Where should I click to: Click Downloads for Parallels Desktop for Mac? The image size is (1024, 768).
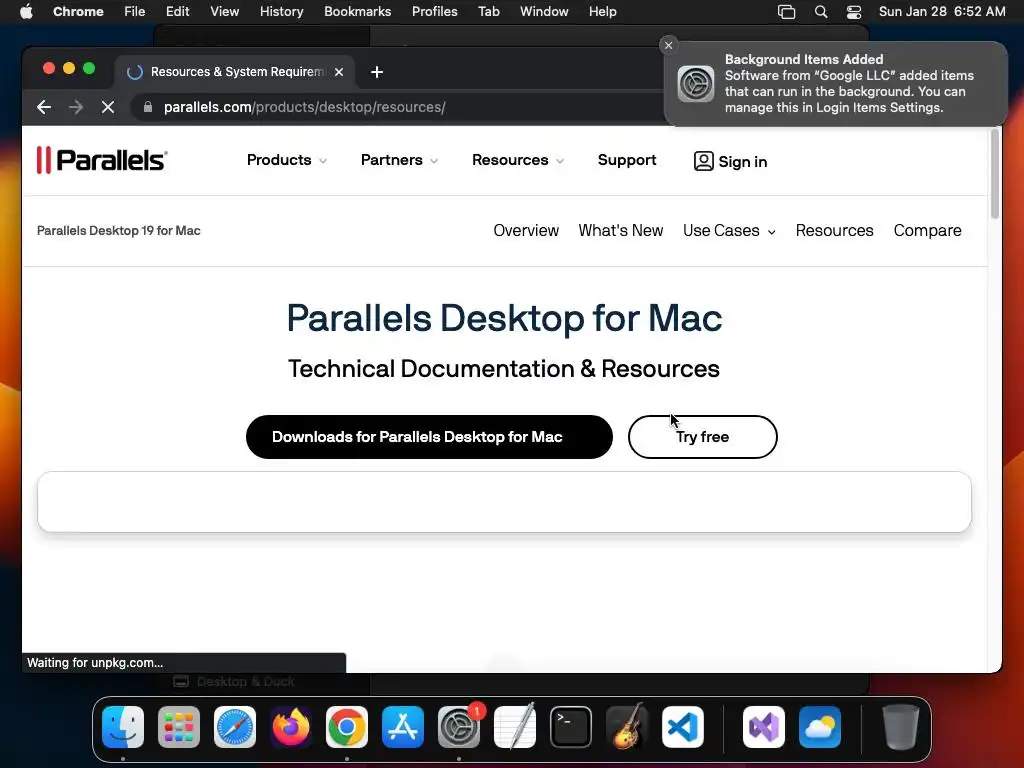pos(429,437)
